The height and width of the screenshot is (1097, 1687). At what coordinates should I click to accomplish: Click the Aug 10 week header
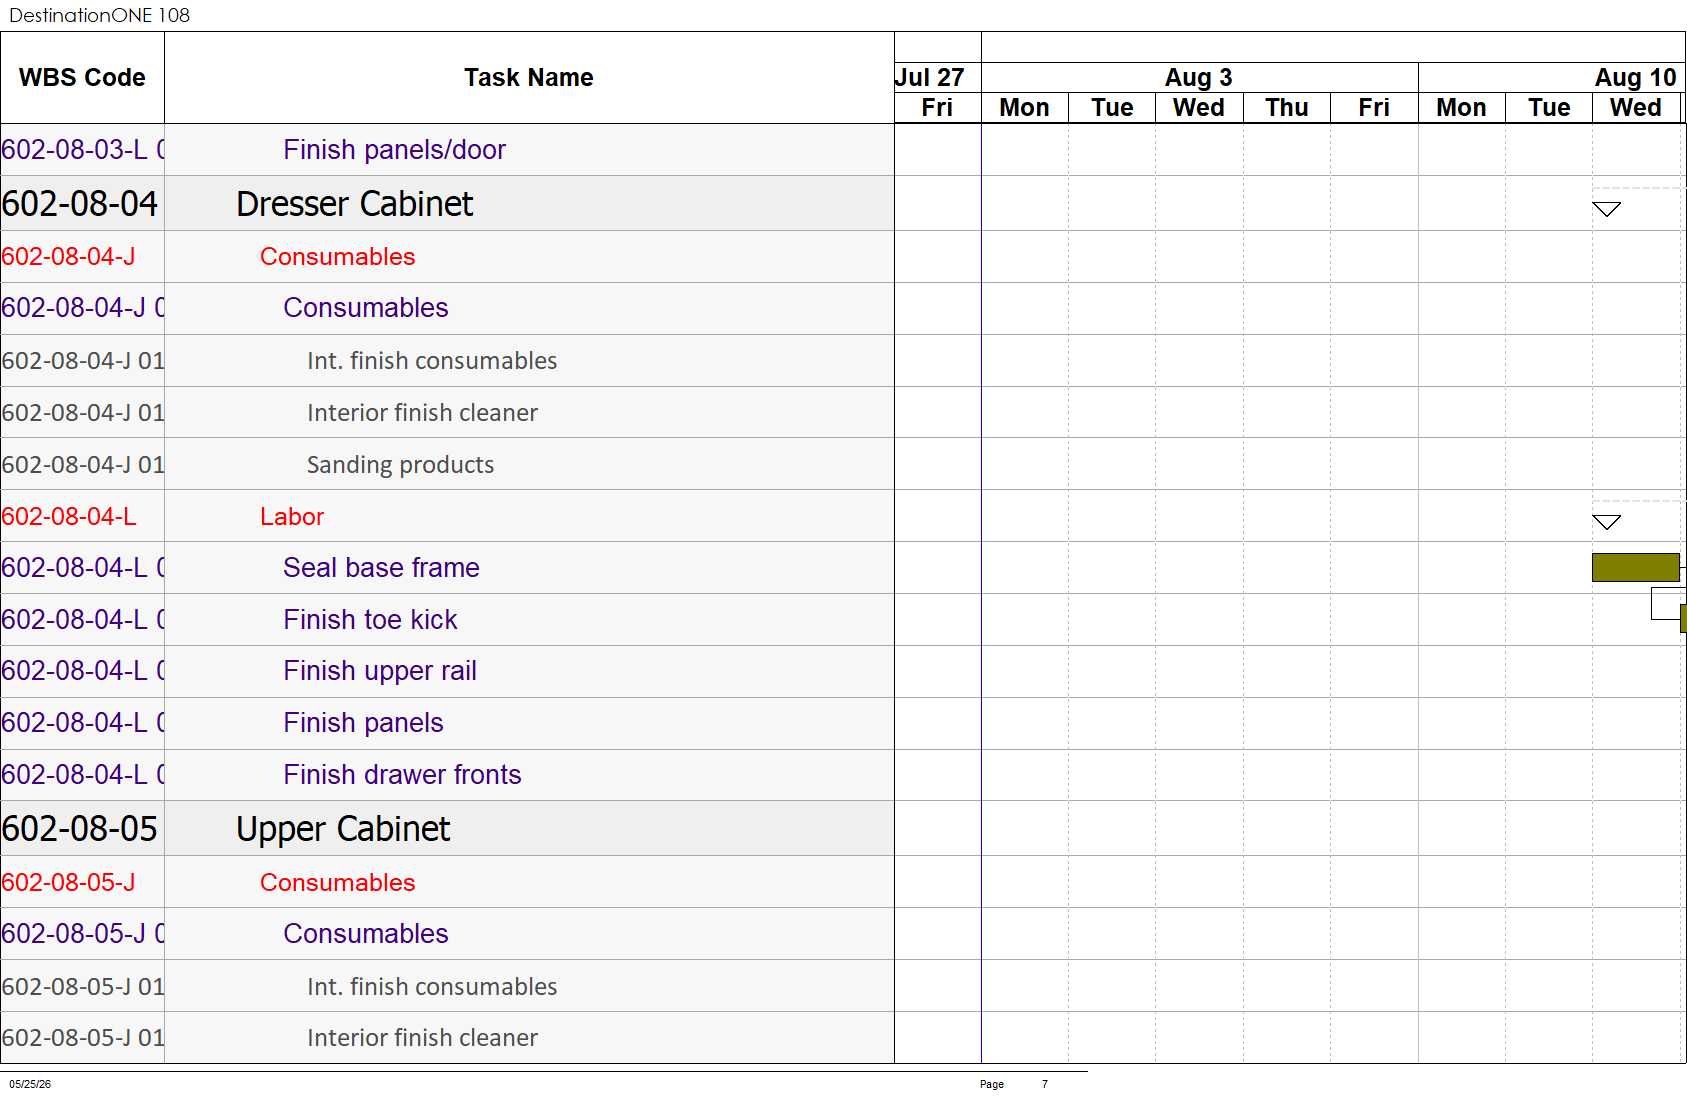tap(1635, 78)
